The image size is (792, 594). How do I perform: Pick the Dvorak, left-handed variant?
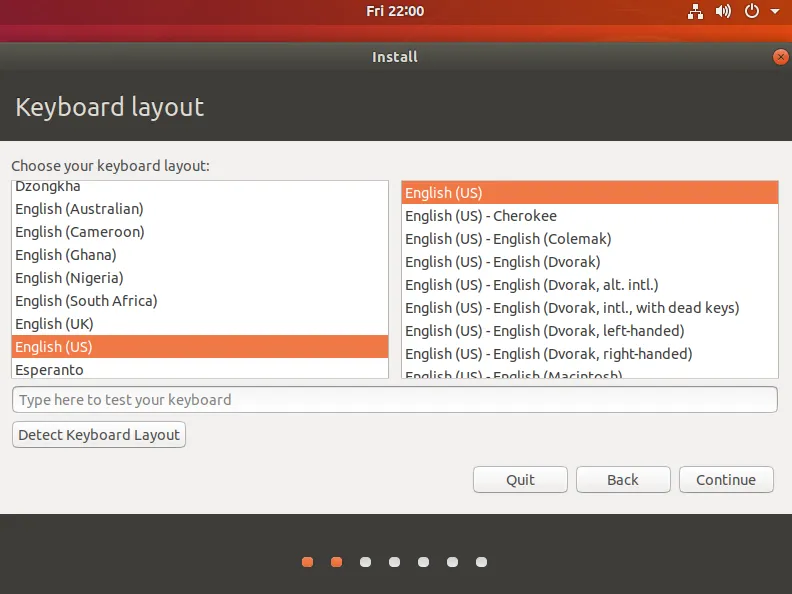(x=589, y=330)
